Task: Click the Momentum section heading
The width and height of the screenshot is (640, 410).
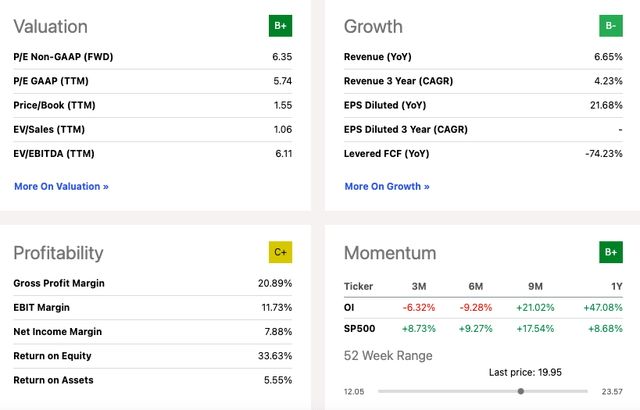Action: pos(390,253)
